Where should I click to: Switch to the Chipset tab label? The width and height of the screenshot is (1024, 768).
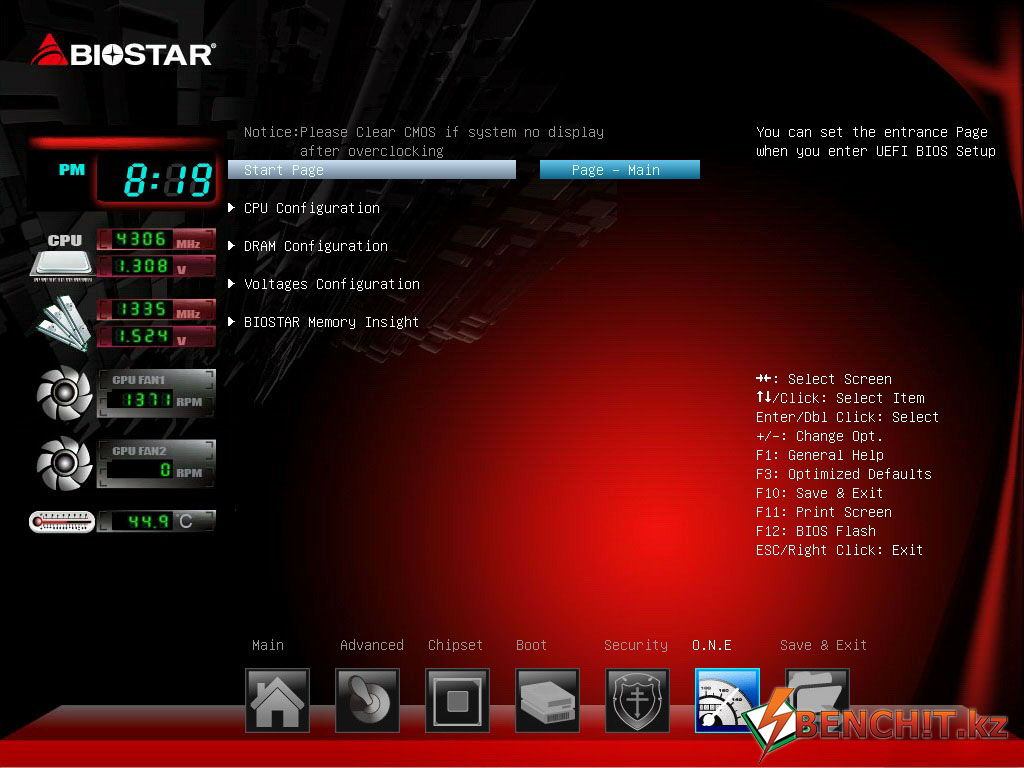(x=455, y=645)
